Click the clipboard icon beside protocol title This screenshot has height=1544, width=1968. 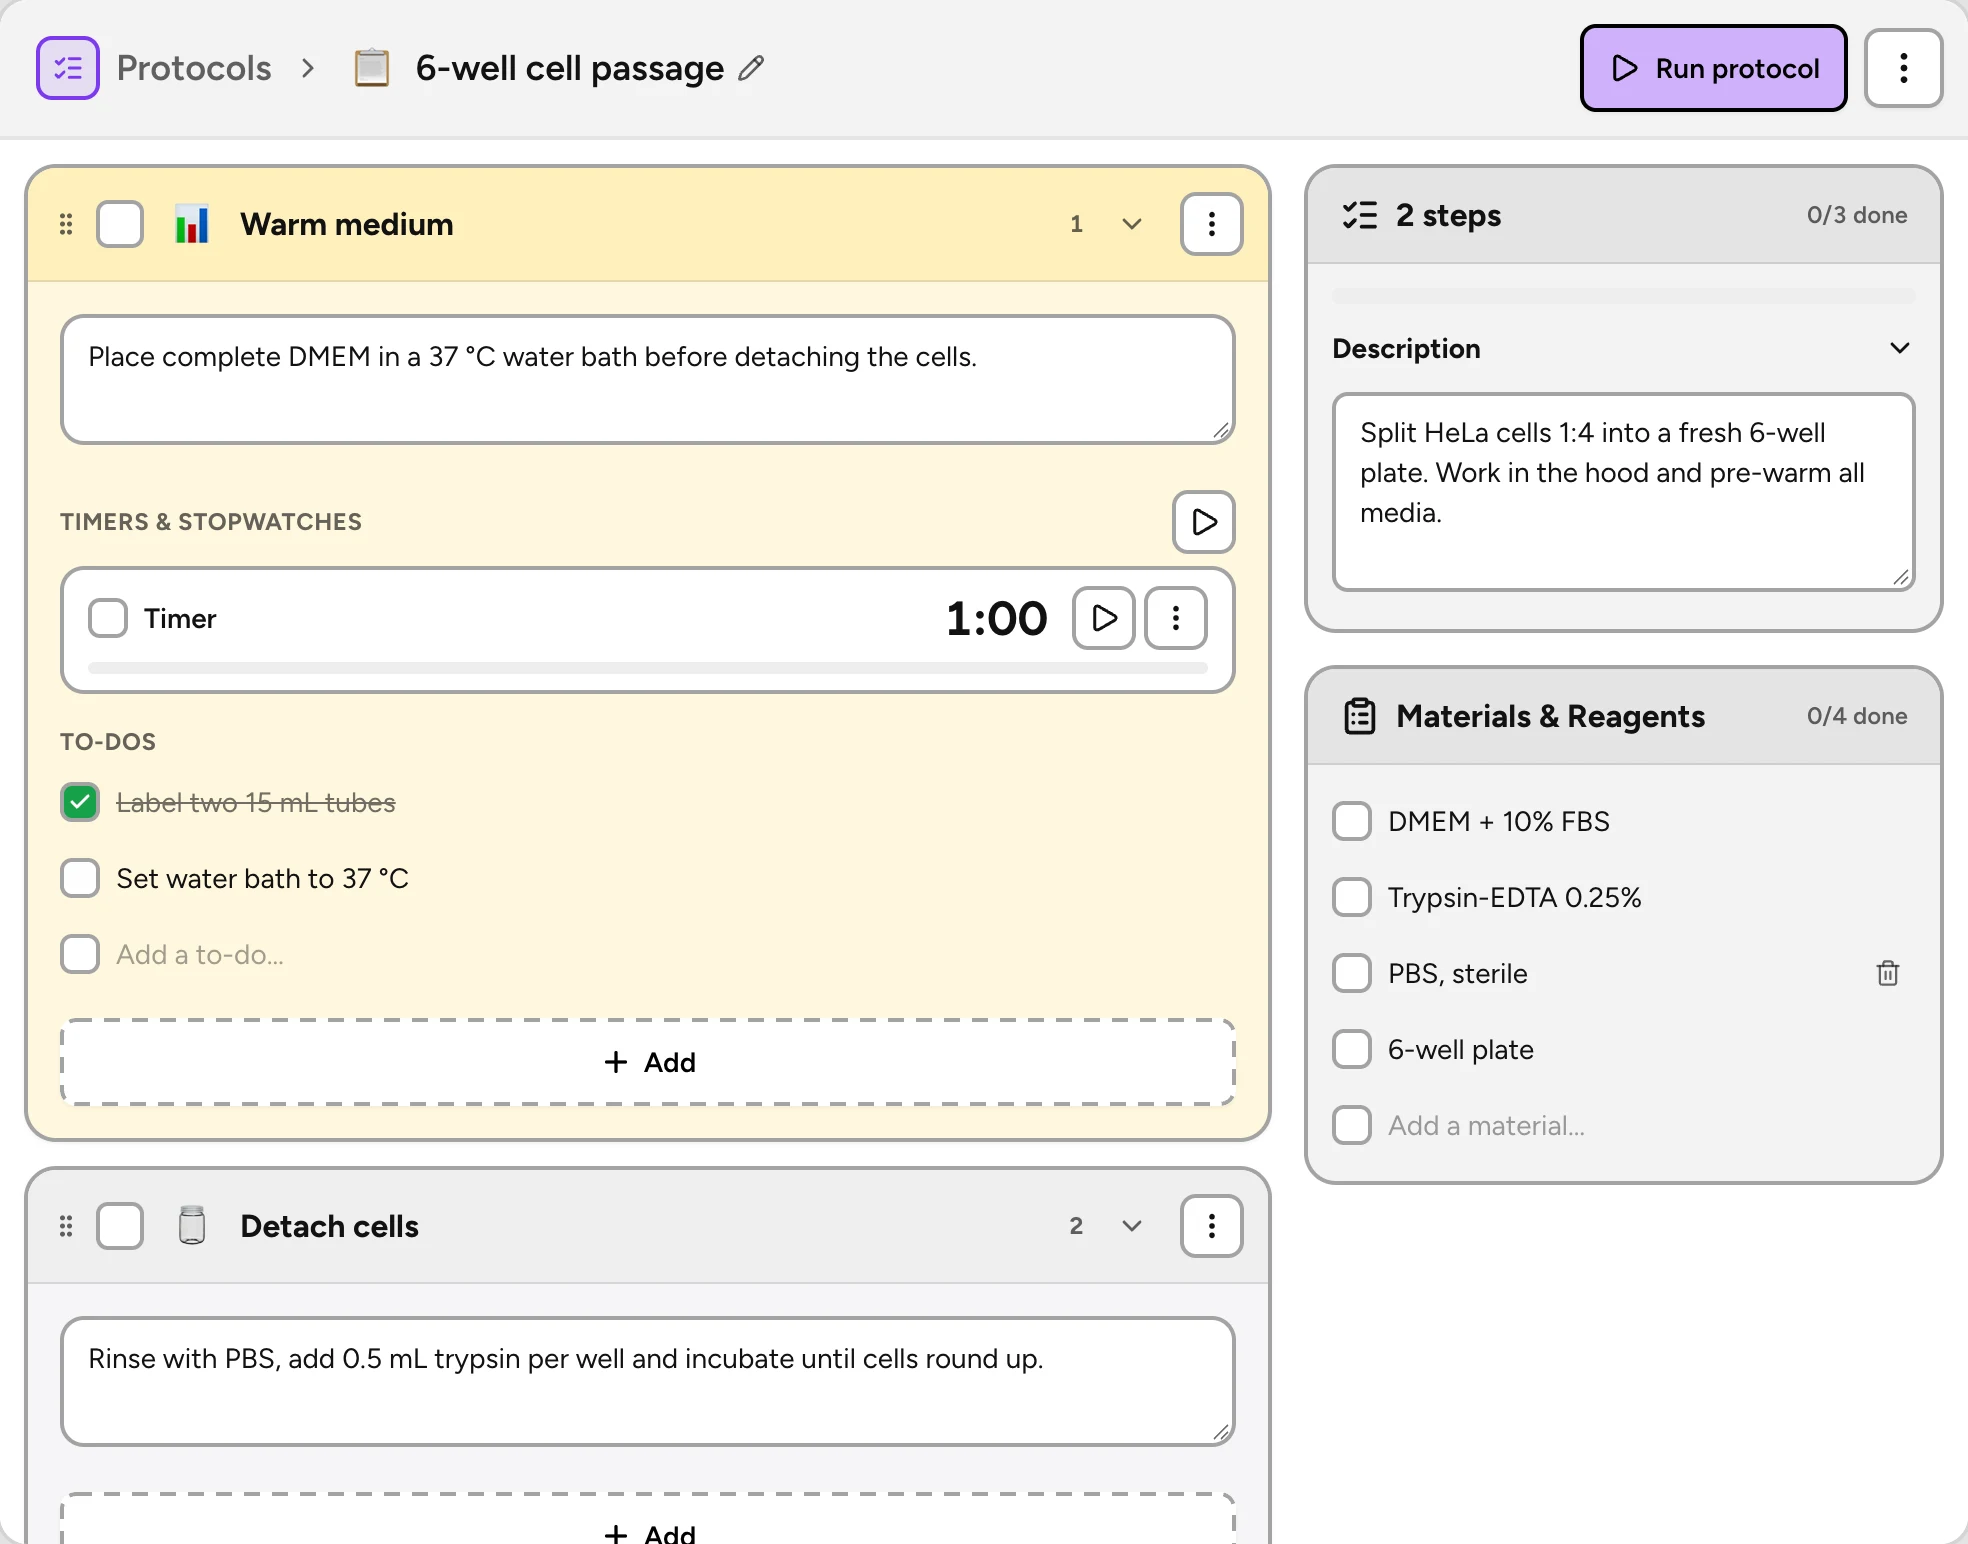pos(372,68)
